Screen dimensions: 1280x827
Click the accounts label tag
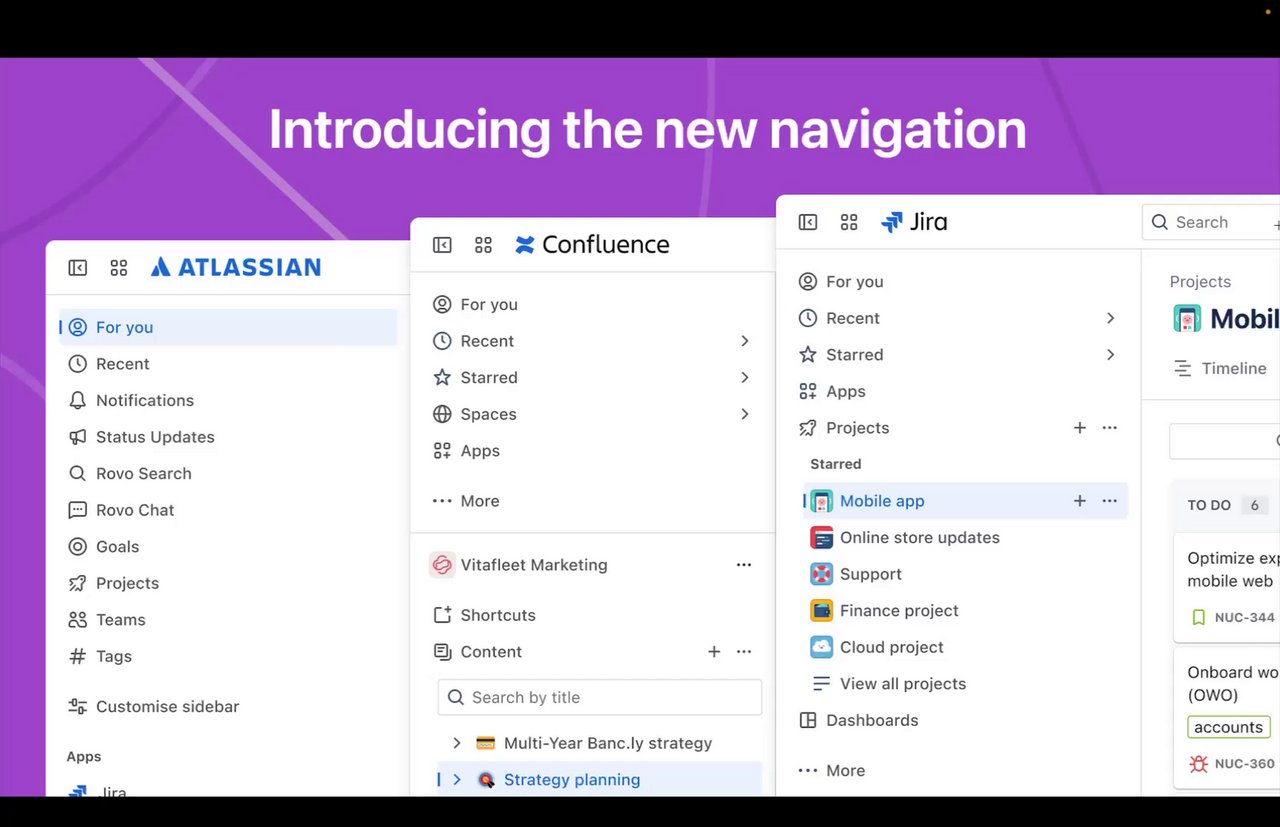pos(1229,727)
